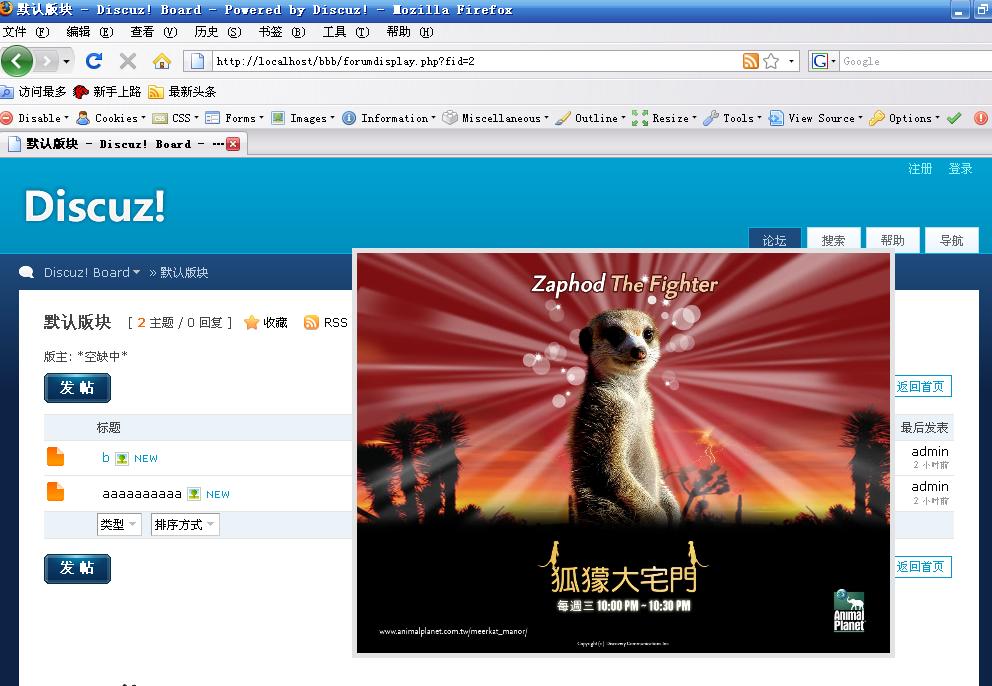
Task: Switch to the 帮助 navigation tab
Action: (x=892, y=240)
